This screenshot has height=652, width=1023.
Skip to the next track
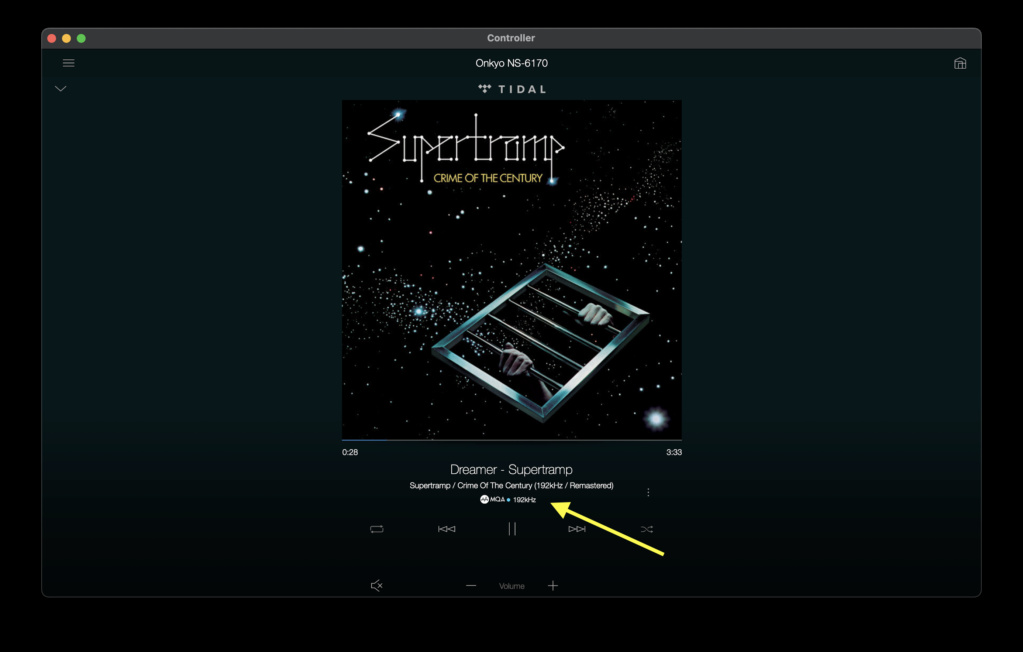pyautogui.click(x=577, y=529)
